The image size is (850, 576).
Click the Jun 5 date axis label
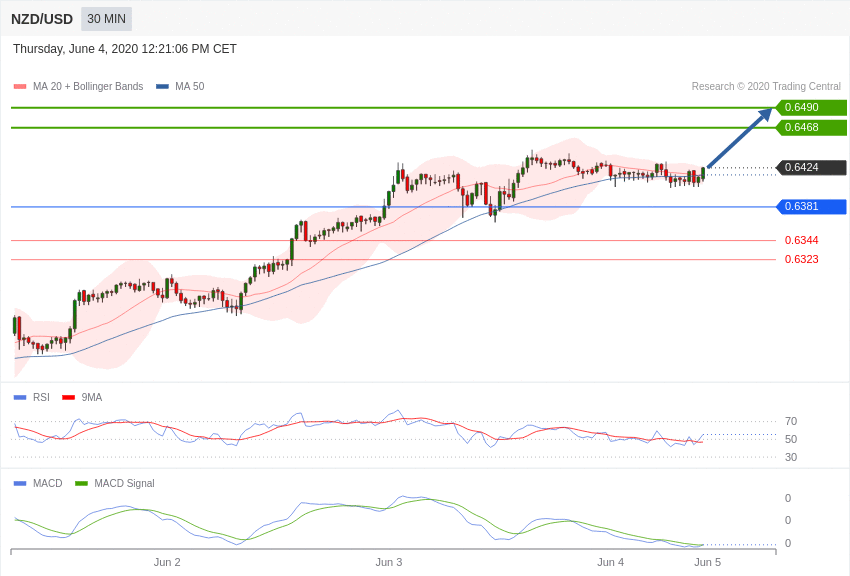707,562
